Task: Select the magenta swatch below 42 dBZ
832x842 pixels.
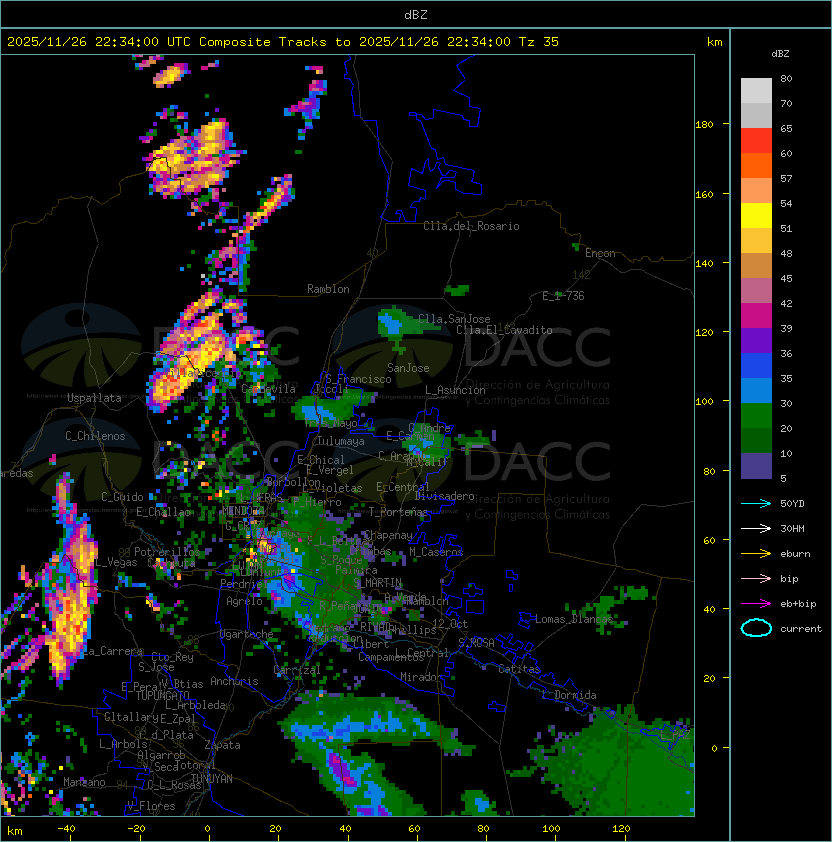Action: [x=756, y=316]
